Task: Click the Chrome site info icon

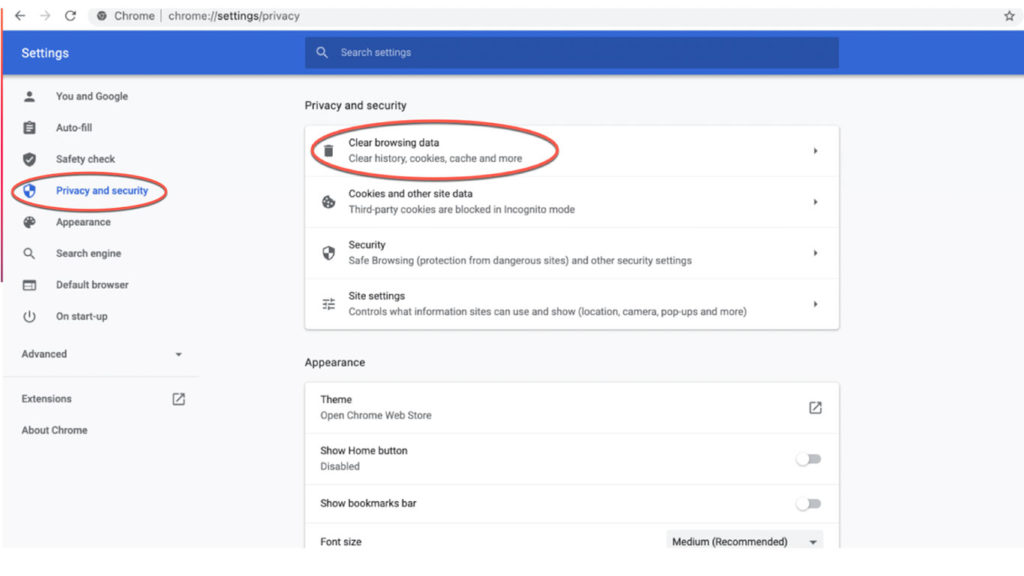Action: (102, 16)
